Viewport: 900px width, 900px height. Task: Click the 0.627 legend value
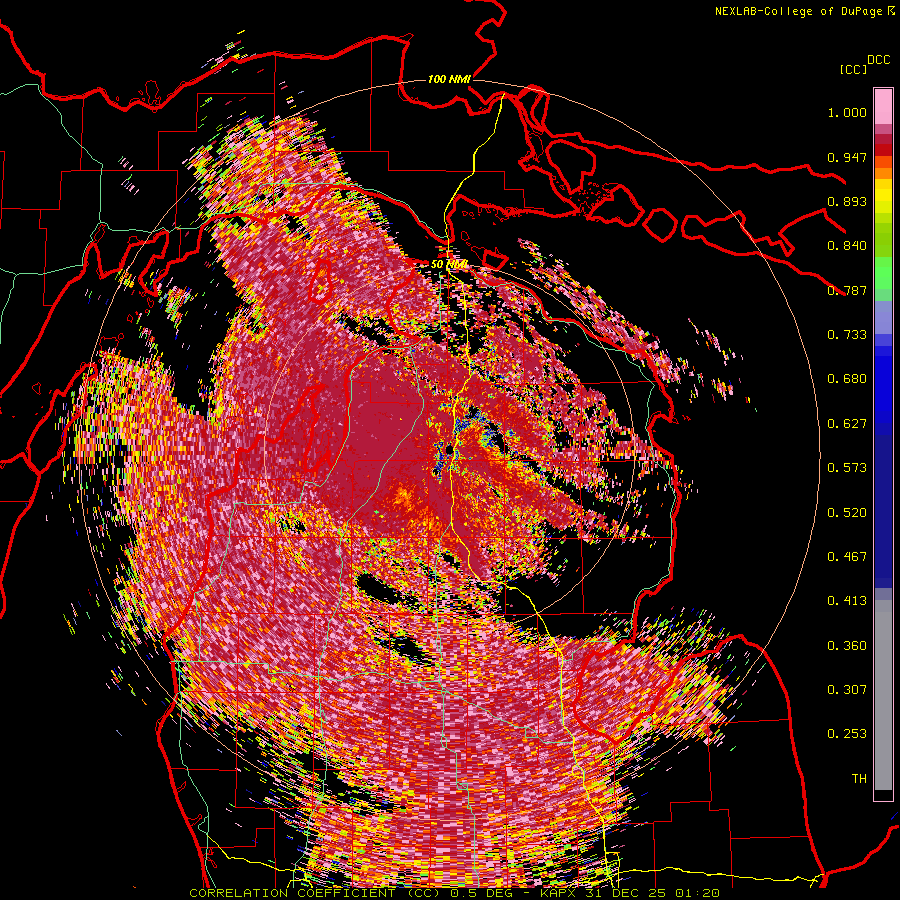847,424
